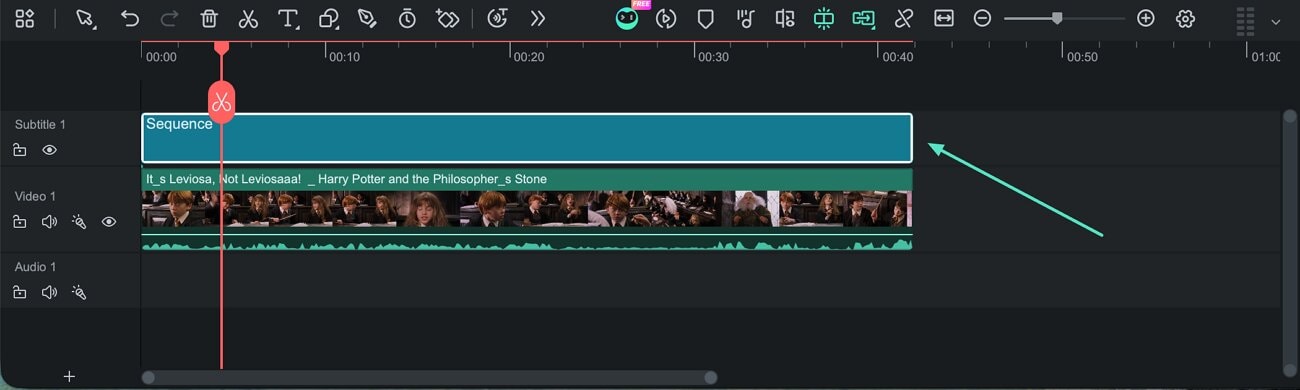Screen dimensions: 1300x390
Task: Open the audio beat detection icon
Action: coord(745,18)
